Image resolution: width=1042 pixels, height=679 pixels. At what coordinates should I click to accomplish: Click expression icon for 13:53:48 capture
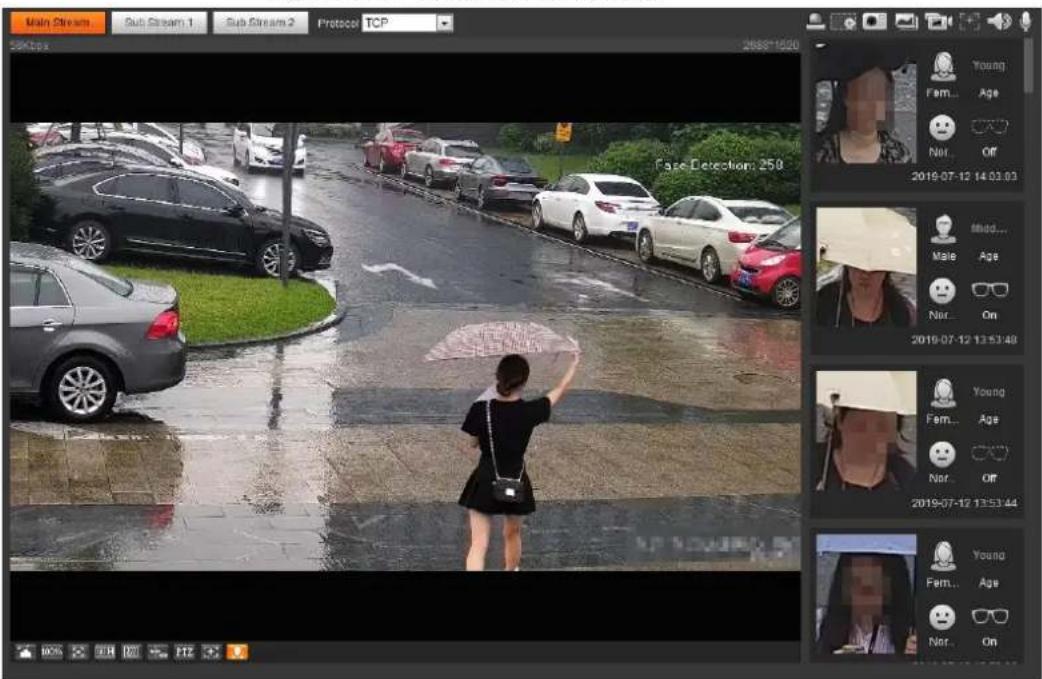[942, 290]
